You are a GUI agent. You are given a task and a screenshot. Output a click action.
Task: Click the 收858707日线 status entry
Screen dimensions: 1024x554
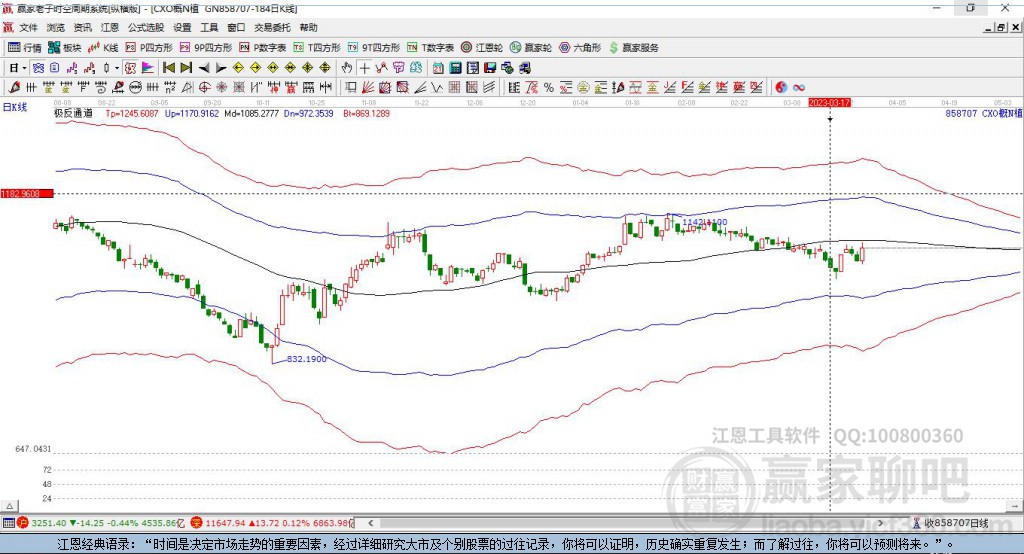955,523
